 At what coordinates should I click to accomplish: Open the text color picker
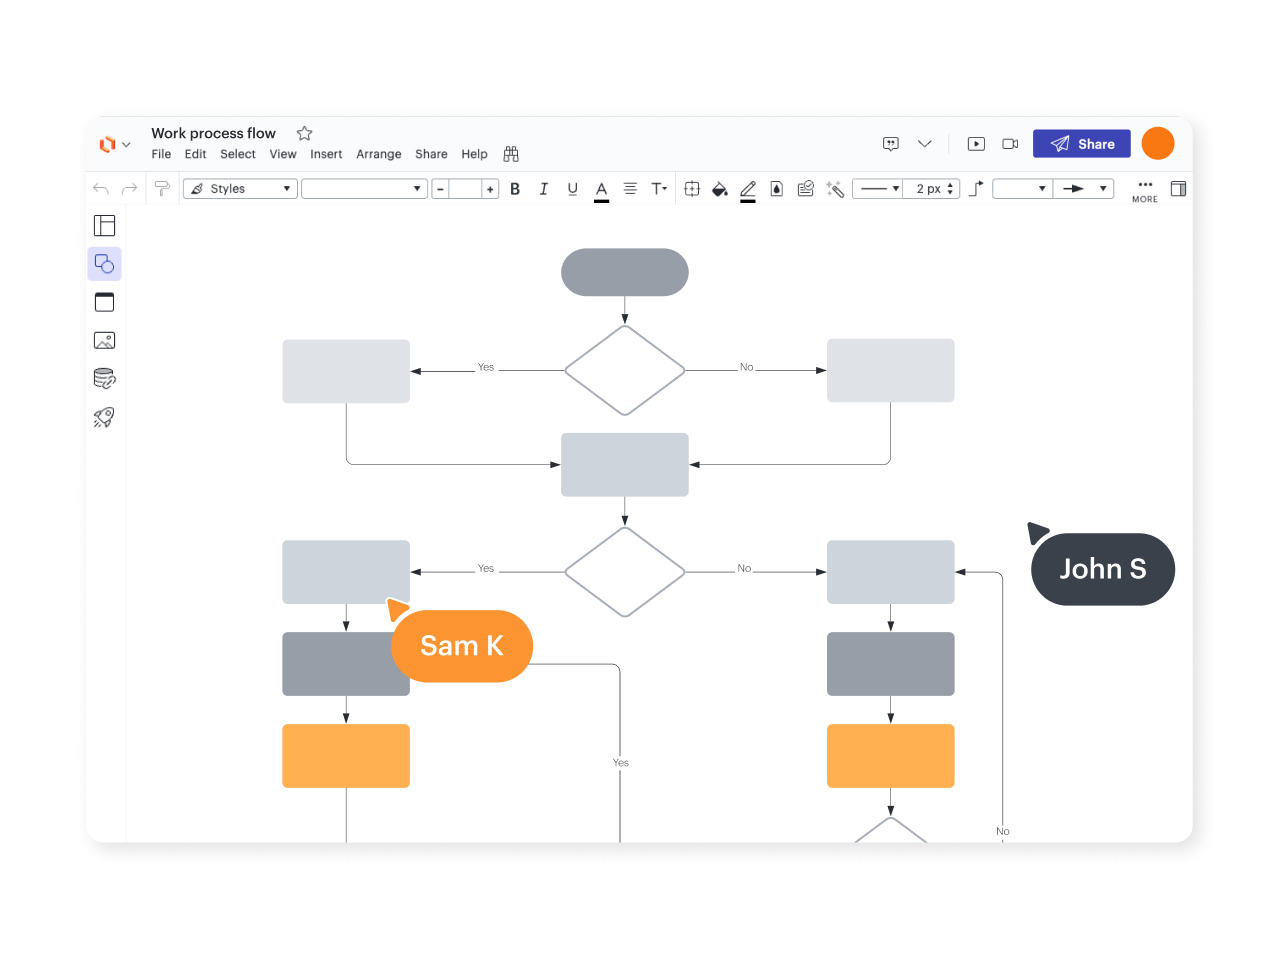601,189
